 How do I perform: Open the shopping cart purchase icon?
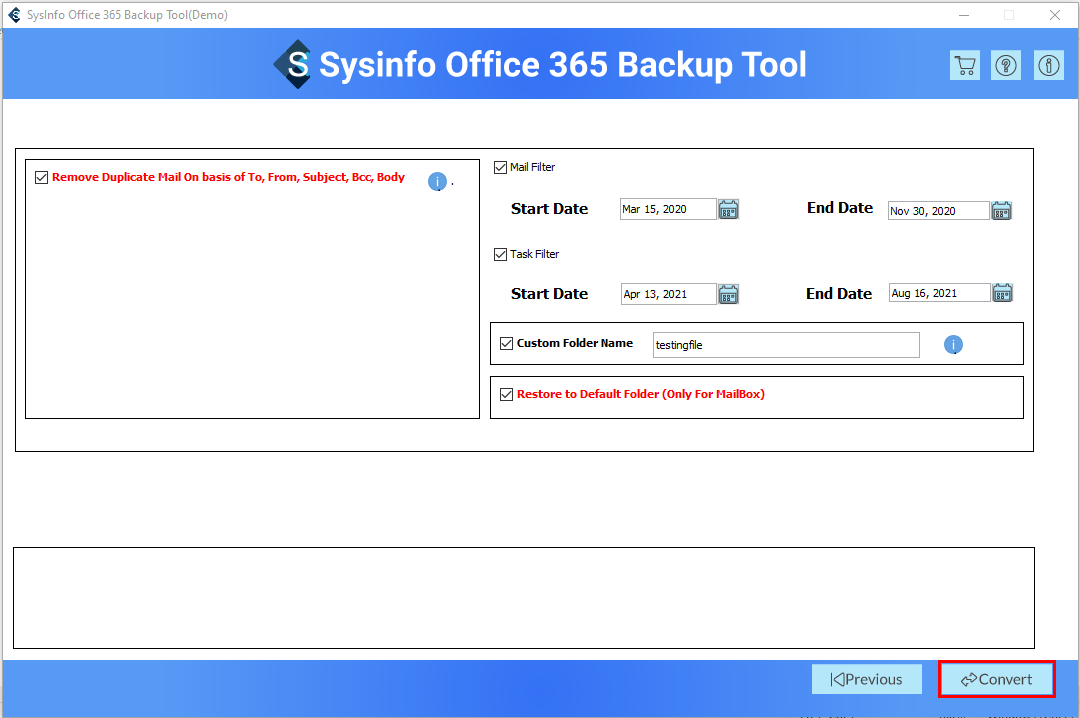pos(964,65)
